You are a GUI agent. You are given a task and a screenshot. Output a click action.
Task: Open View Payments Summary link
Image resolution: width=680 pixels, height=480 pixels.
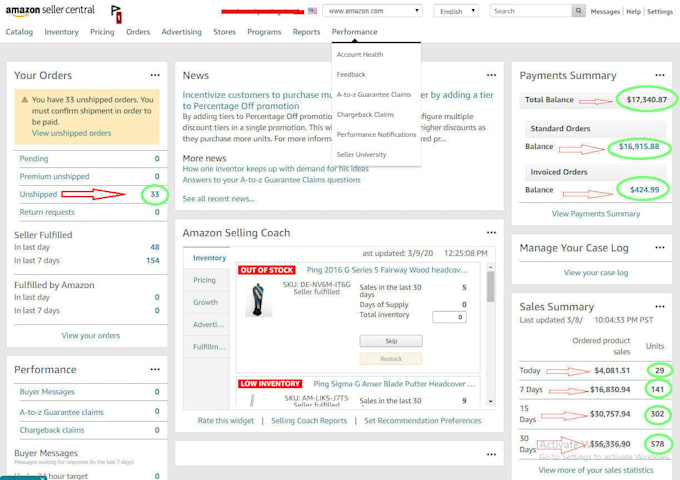coord(595,214)
